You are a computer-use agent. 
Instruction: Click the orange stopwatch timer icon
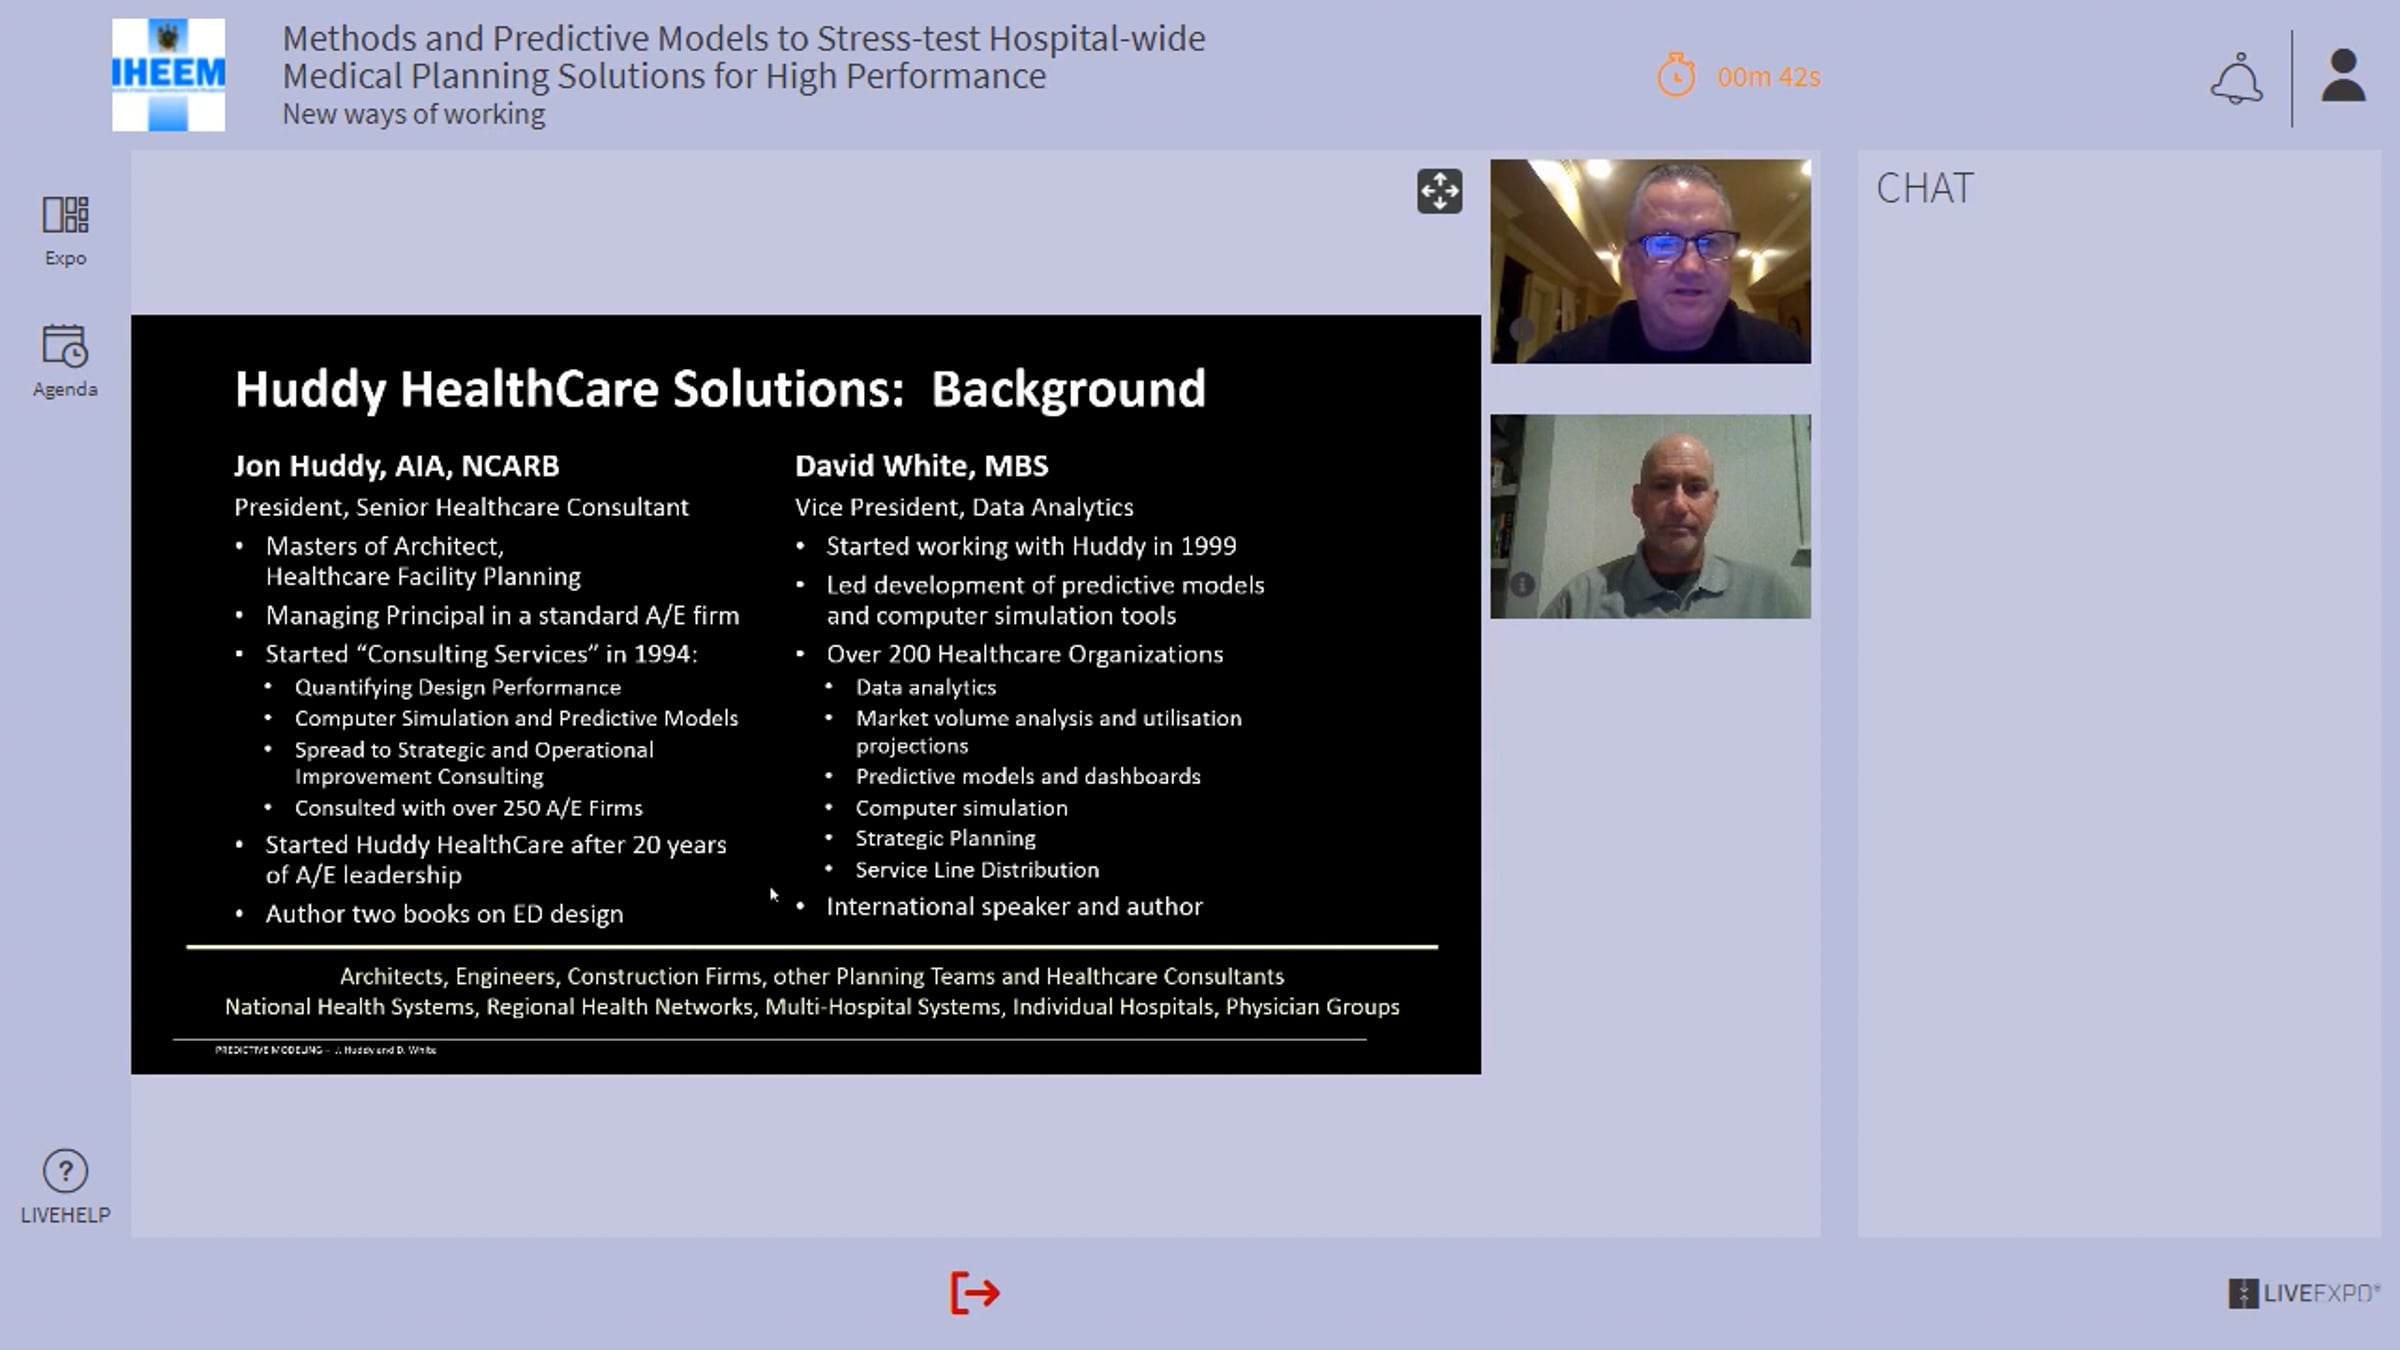(x=1676, y=76)
